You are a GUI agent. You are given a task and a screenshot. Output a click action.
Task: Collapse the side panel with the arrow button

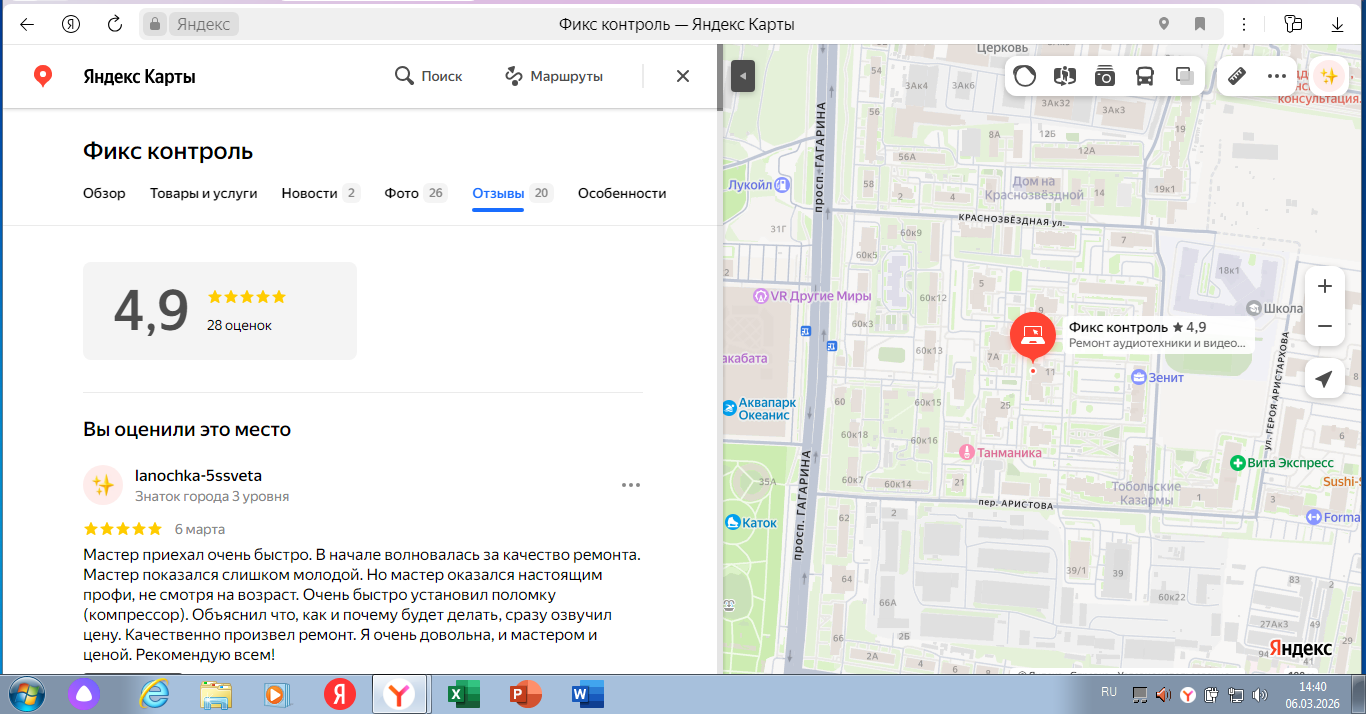(x=742, y=76)
